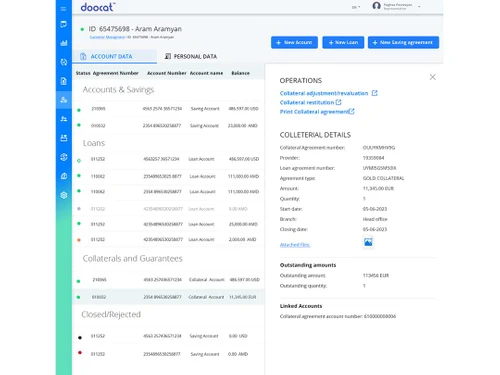Click the hollow green status dot of the USD loan
The height and width of the screenshot is (375, 500).
pyautogui.click(x=79, y=160)
